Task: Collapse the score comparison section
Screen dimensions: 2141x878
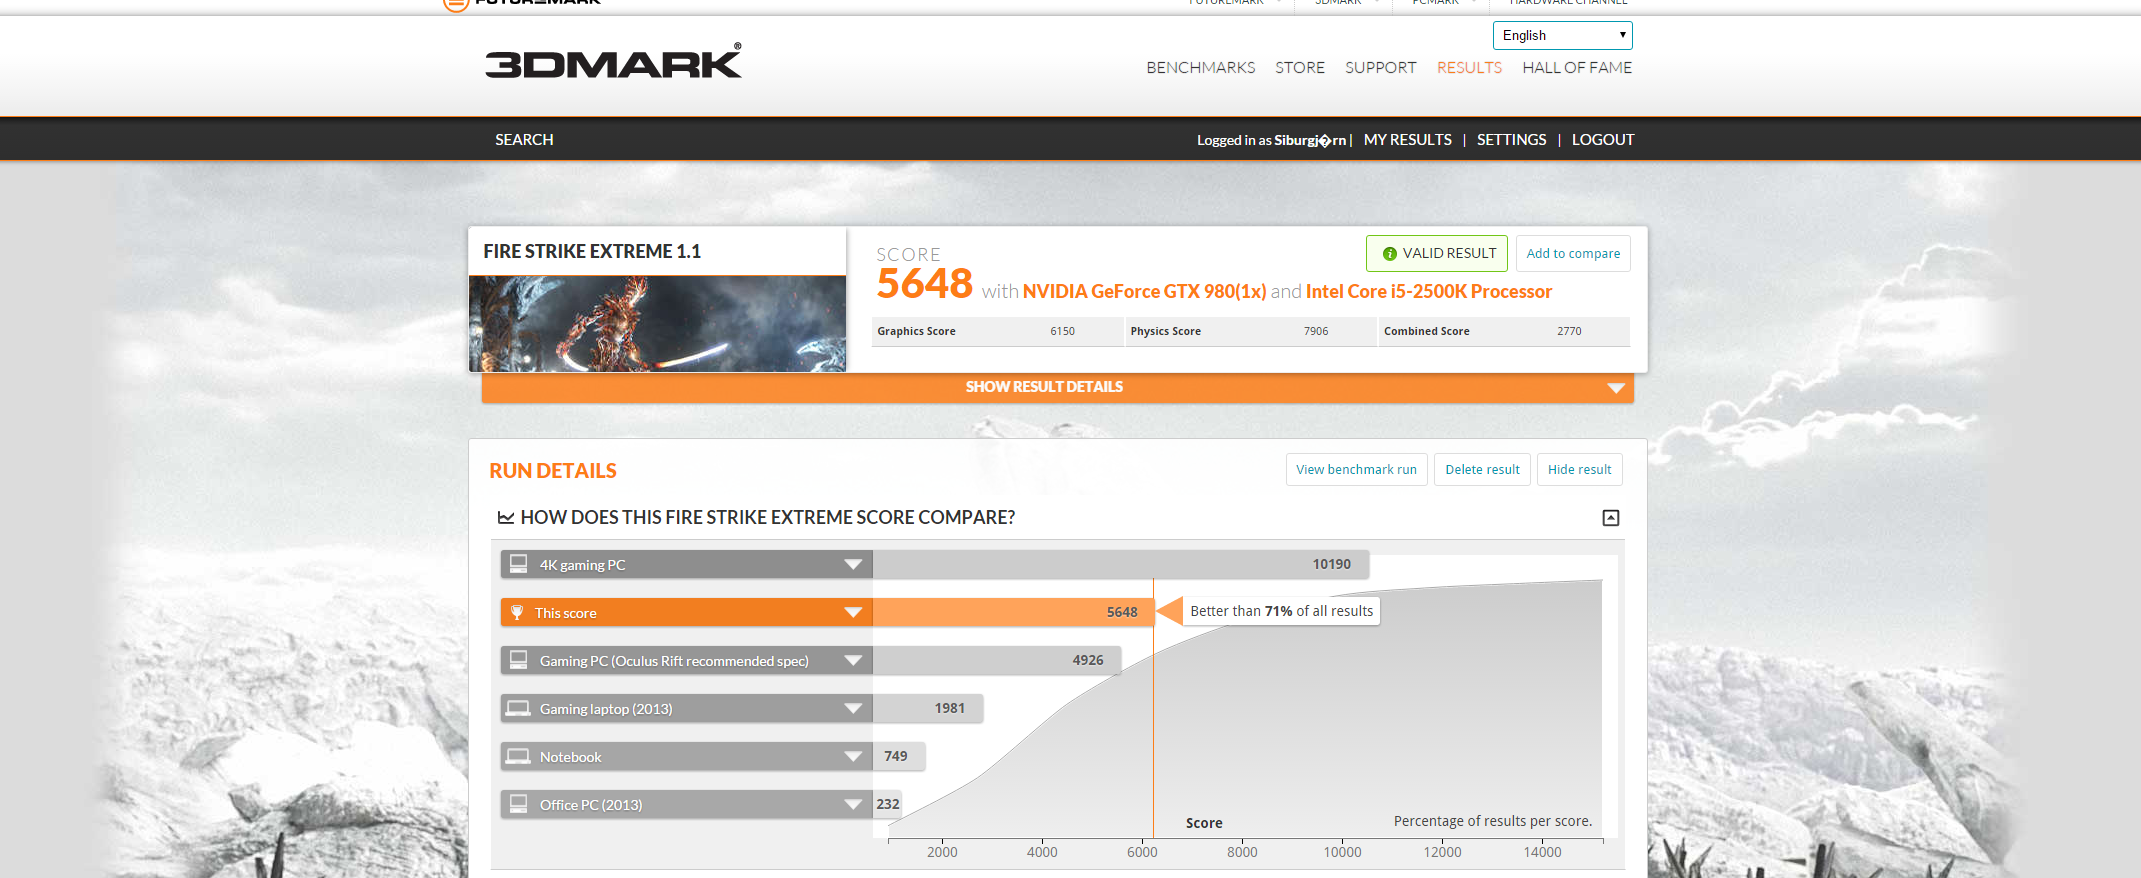Action: coord(1610,518)
